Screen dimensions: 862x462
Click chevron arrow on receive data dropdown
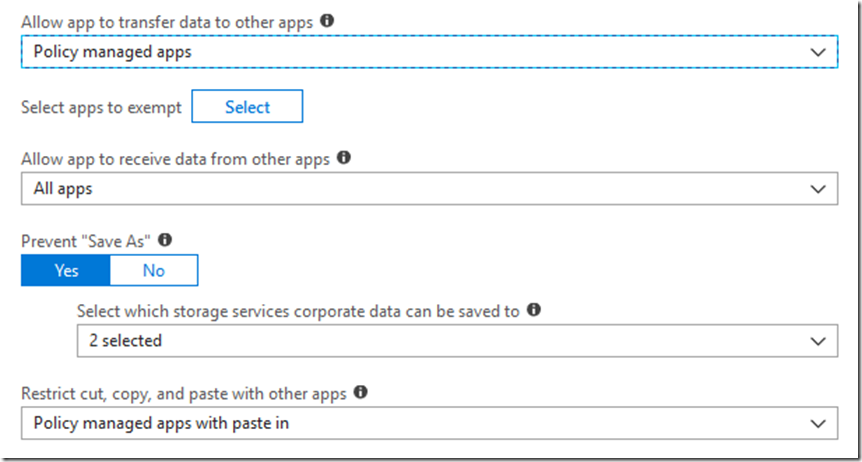point(818,189)
